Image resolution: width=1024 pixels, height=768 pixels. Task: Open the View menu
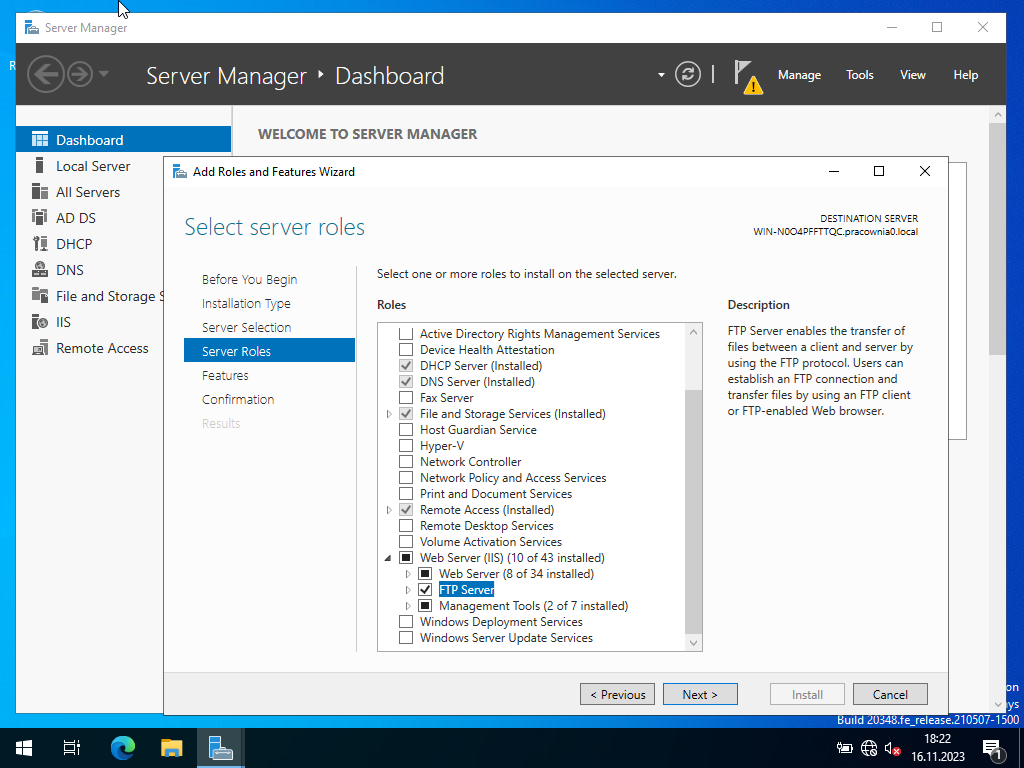912,75
